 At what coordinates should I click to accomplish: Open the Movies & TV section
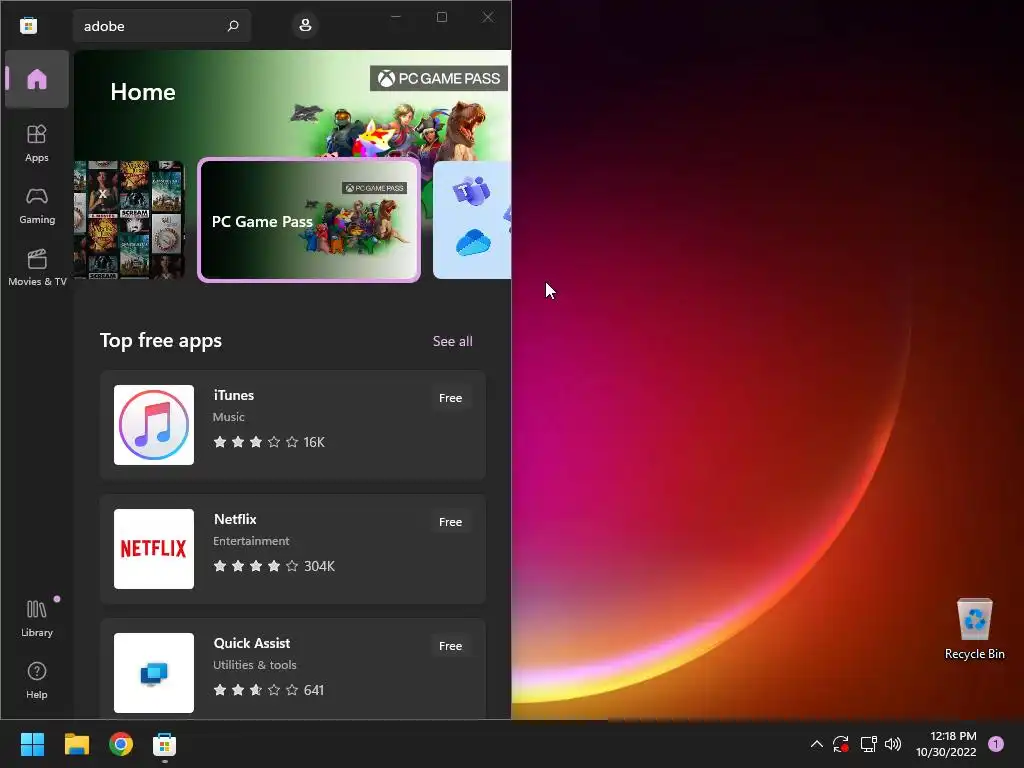[x=37, y=268]
